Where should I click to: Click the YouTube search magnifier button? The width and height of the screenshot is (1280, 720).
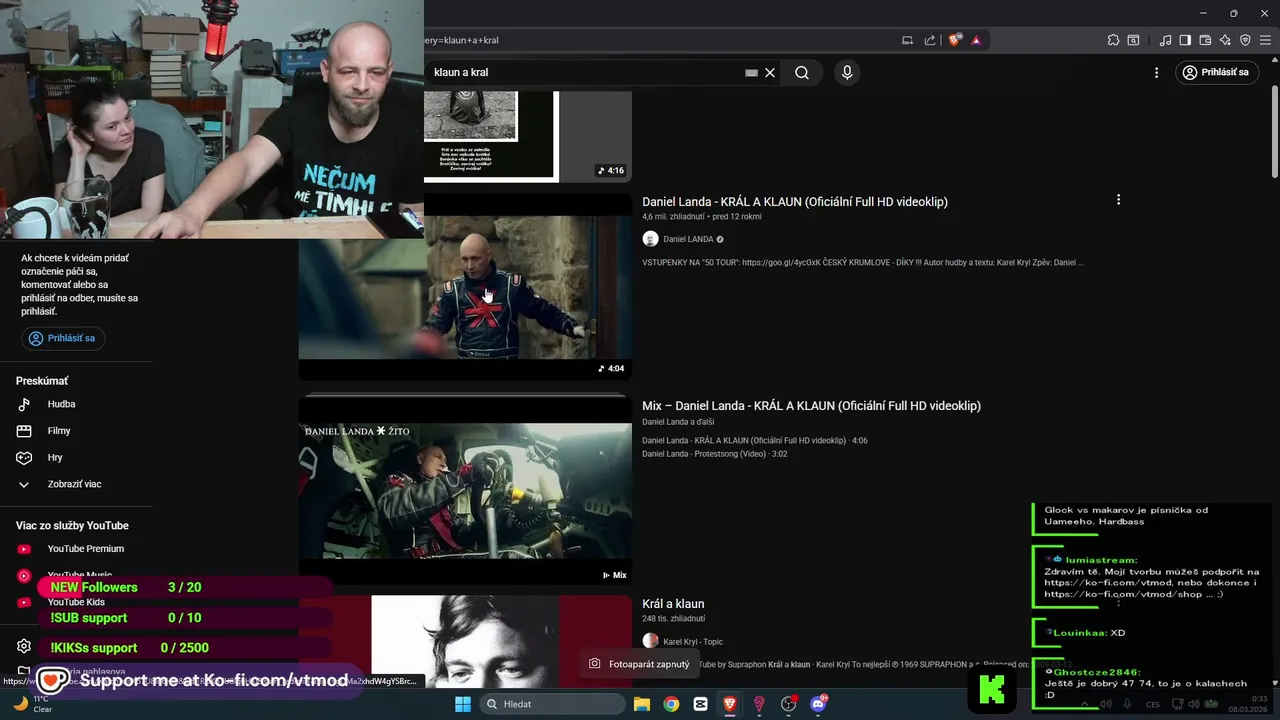pyautogui.click(x=802, y=72)
